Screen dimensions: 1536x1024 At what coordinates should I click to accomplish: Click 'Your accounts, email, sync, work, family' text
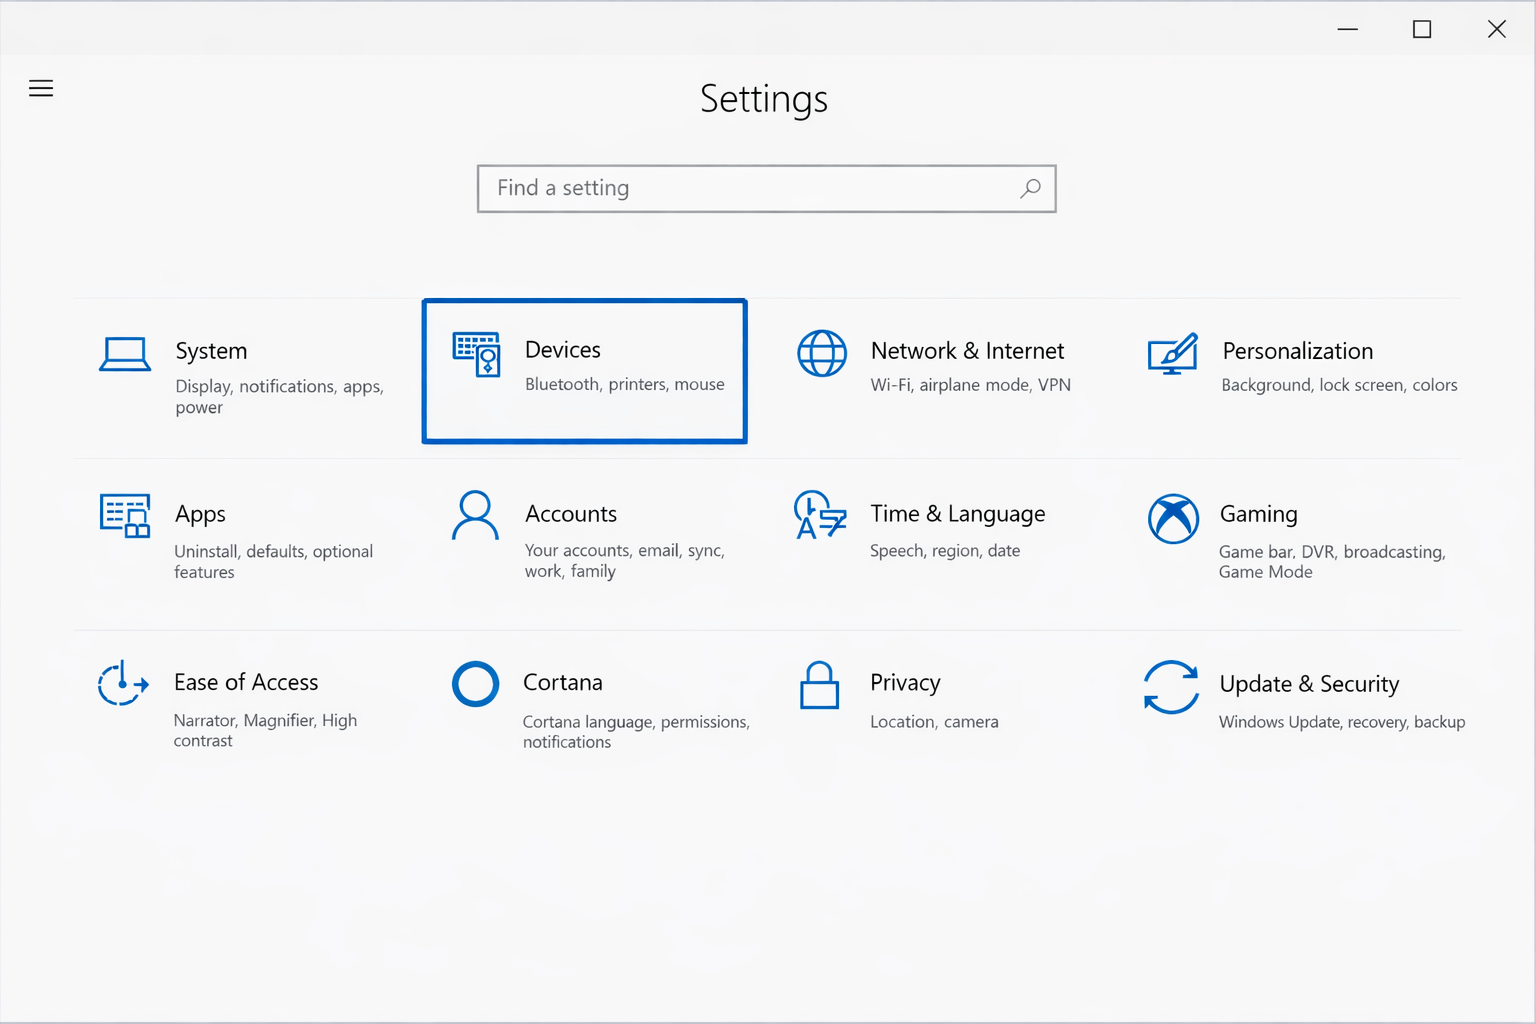pyautogui.click(x=624, y=561)
